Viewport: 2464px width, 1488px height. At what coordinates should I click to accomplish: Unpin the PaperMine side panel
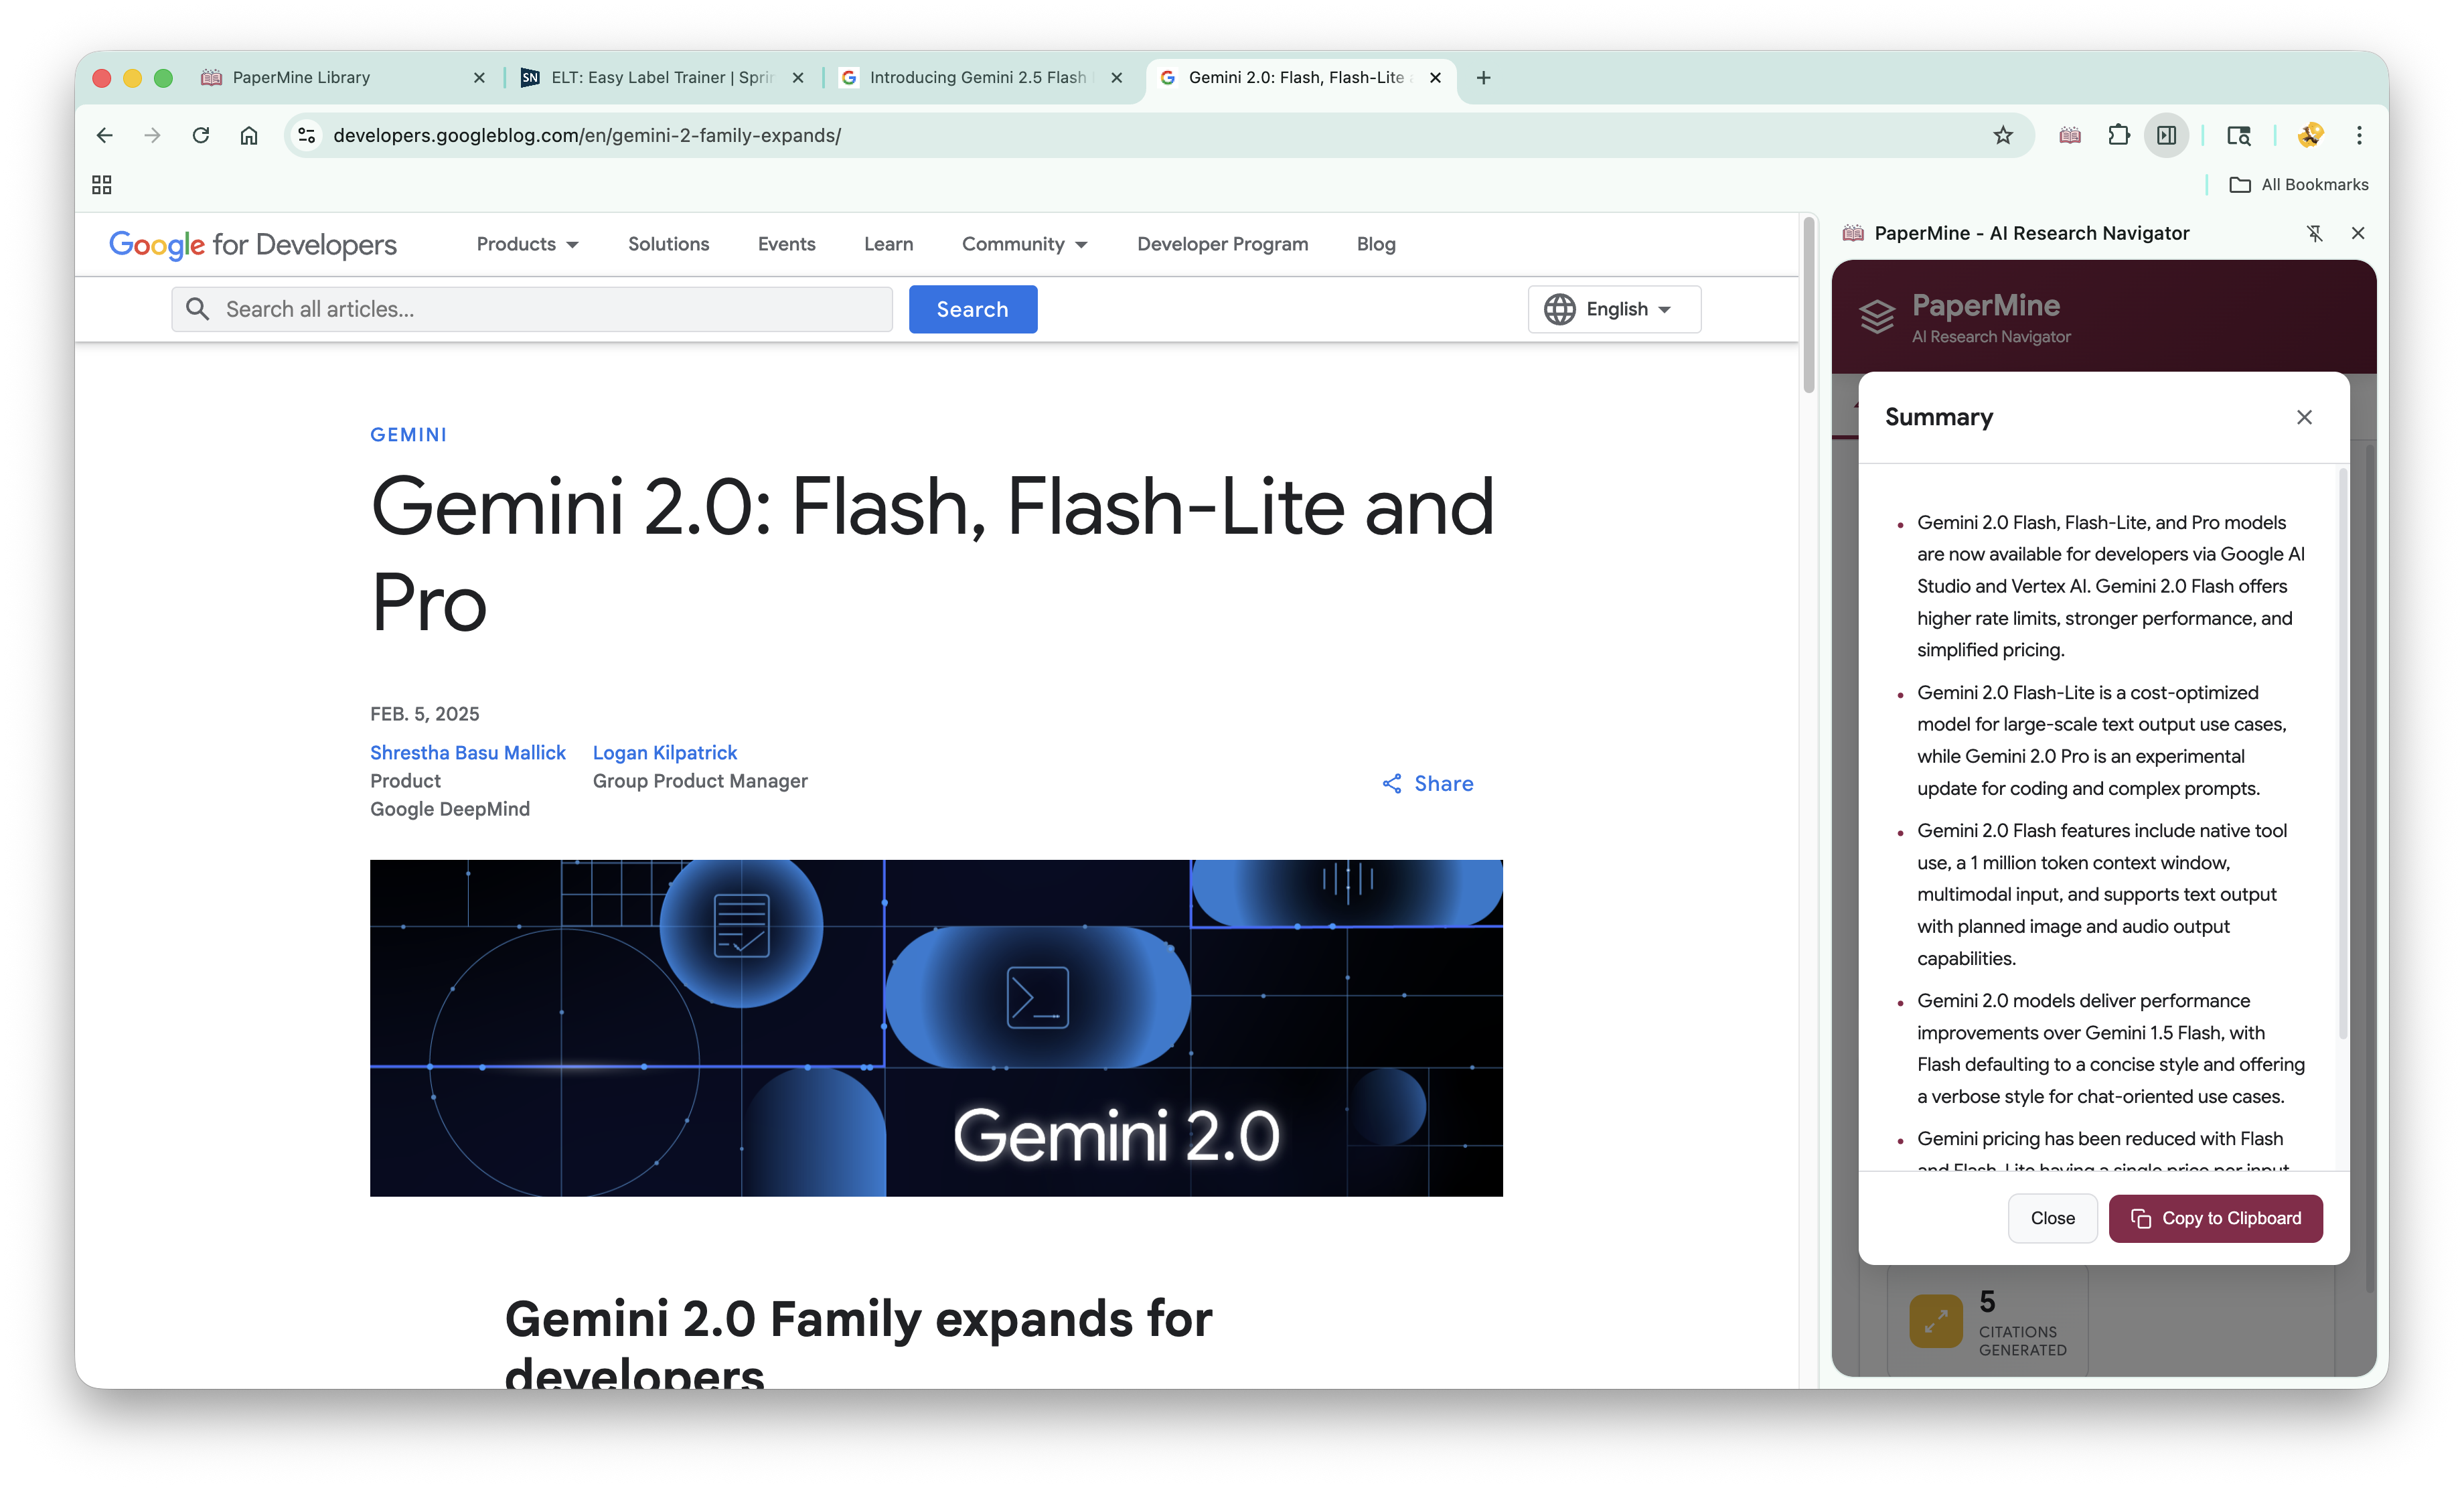(2314, 233)
